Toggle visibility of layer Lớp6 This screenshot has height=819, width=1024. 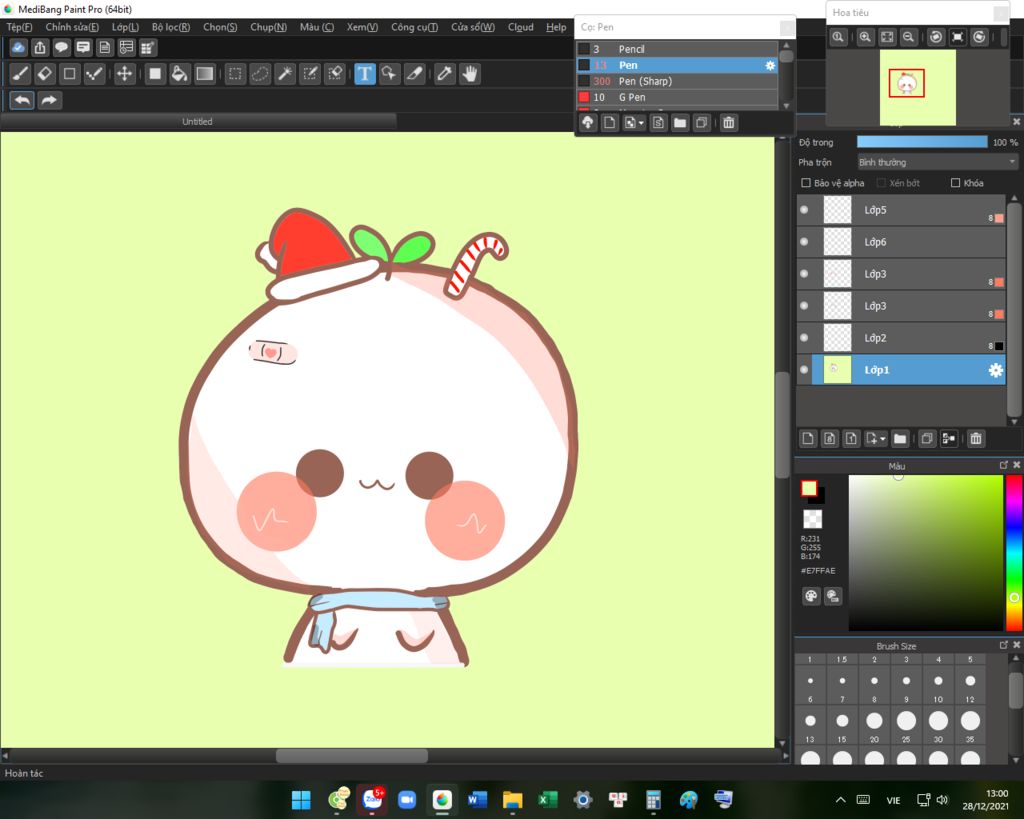pos(804,242)
